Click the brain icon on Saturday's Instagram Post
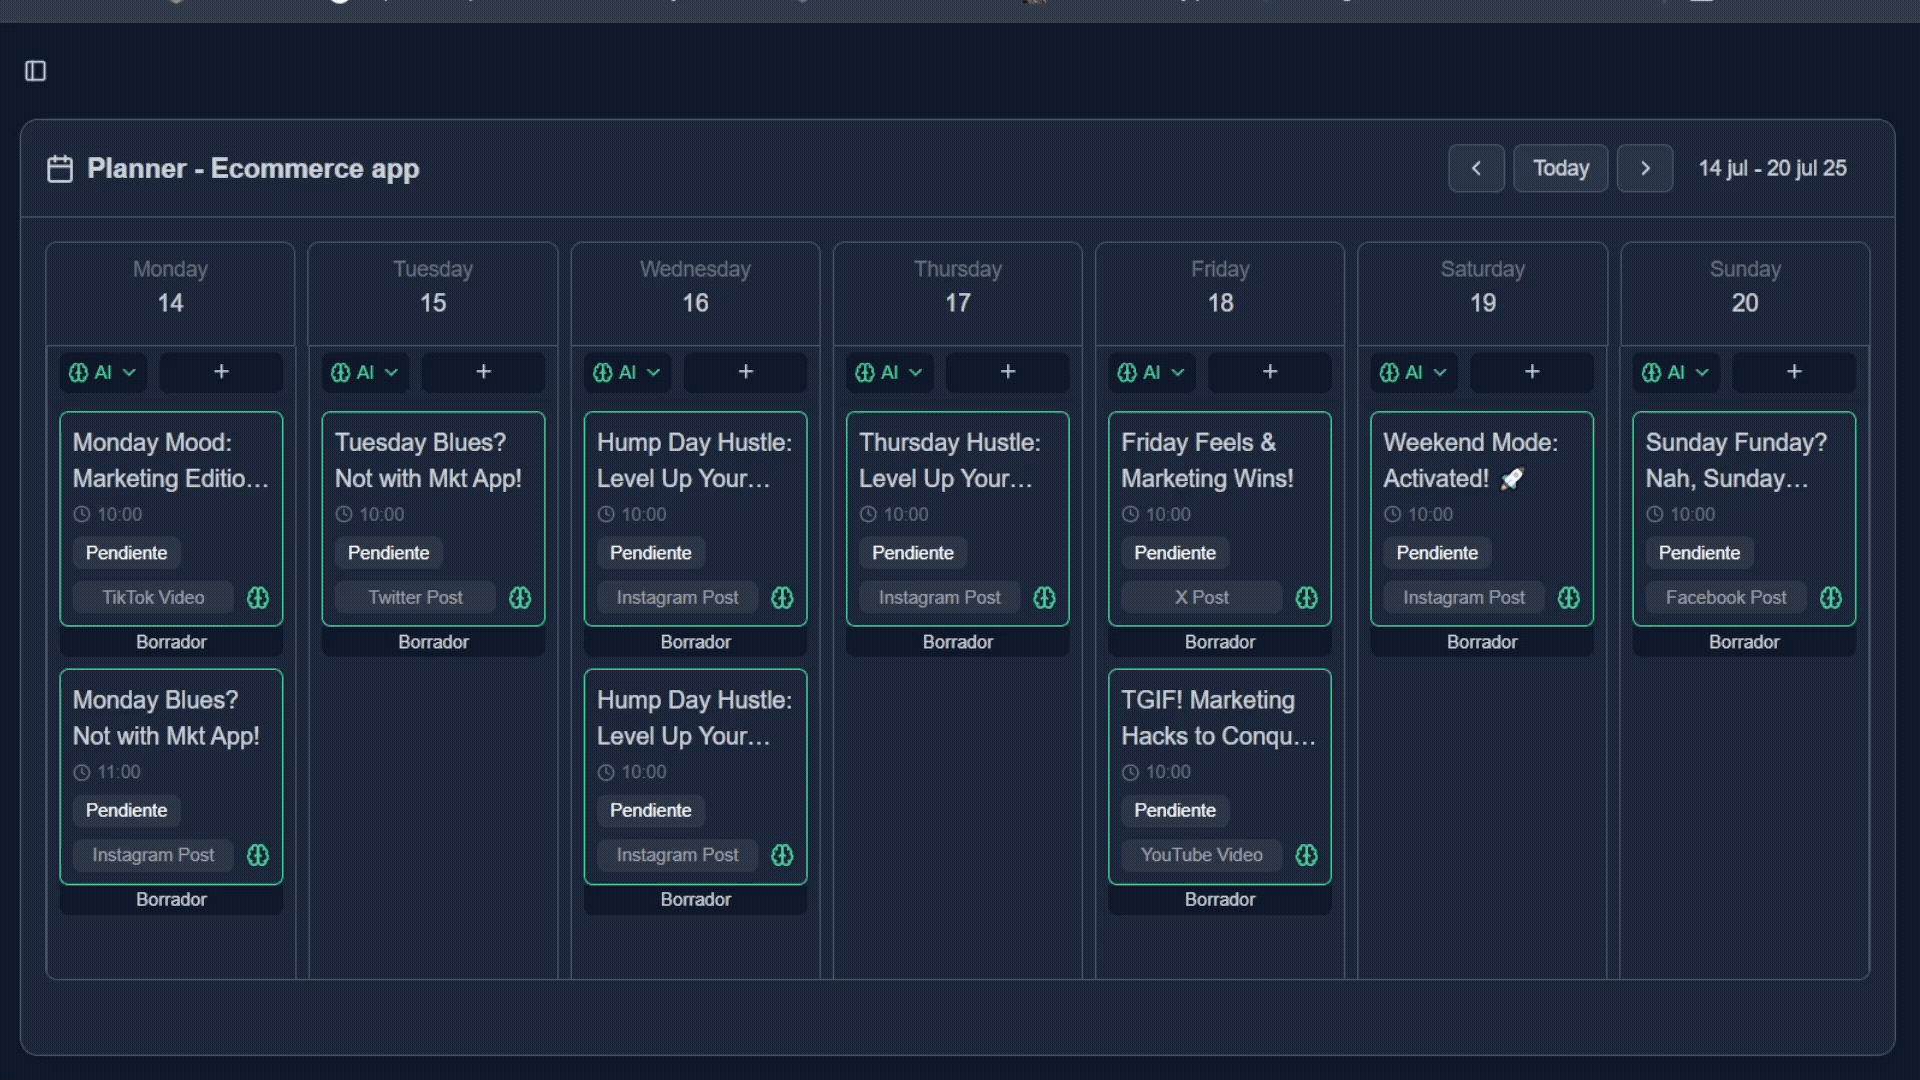 (1568, 597)
